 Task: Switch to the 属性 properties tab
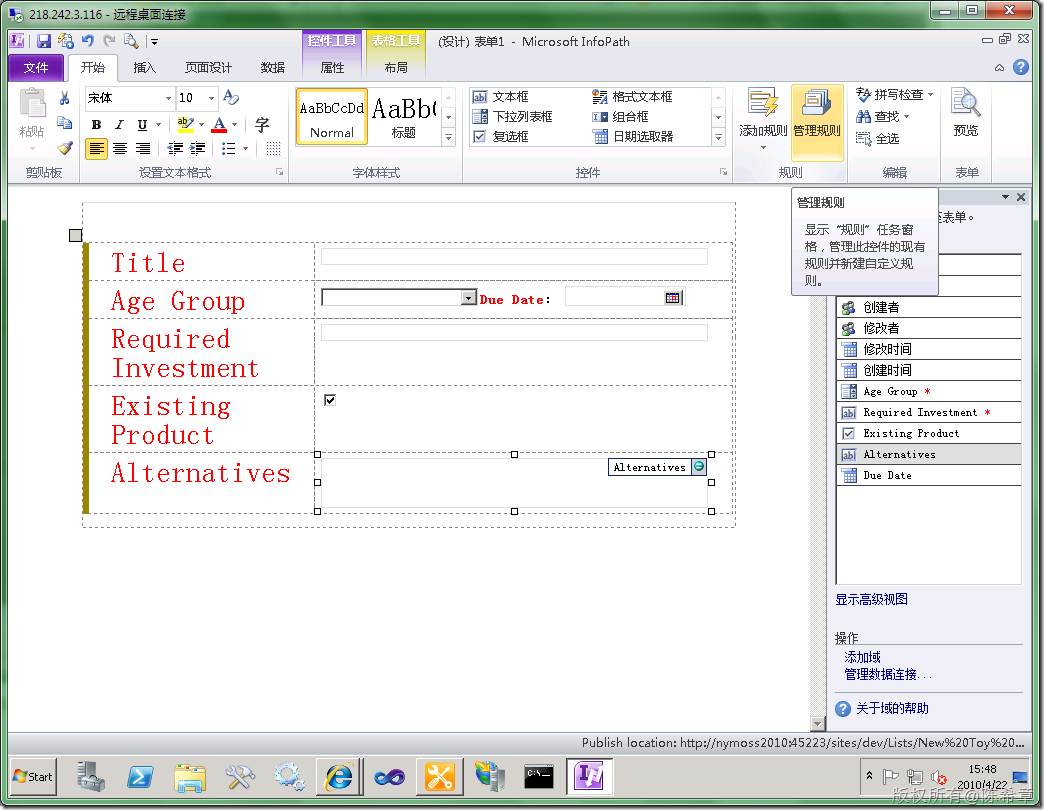click(332, 67)
